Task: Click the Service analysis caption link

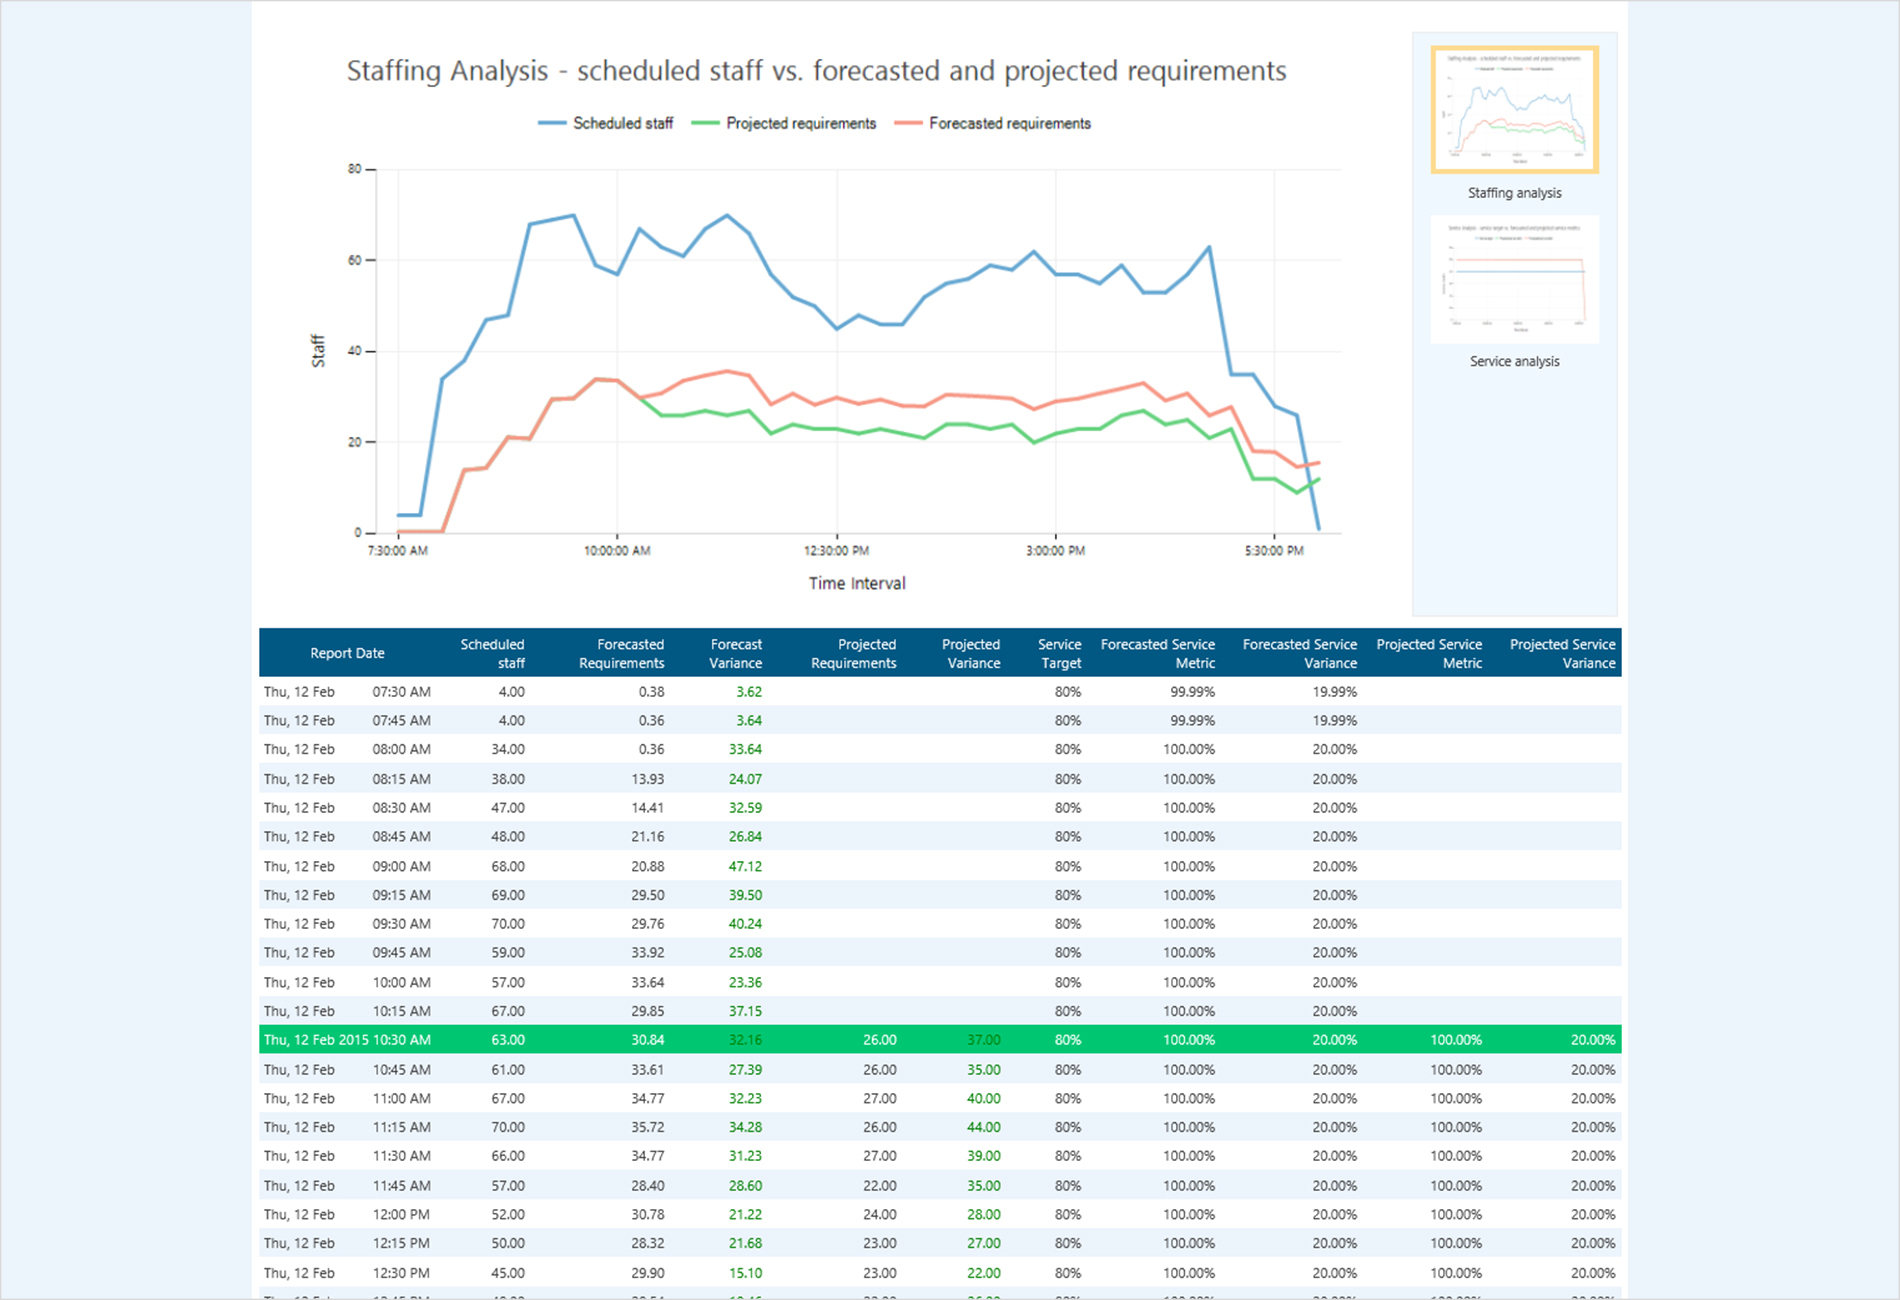Action: point(1514,361)
